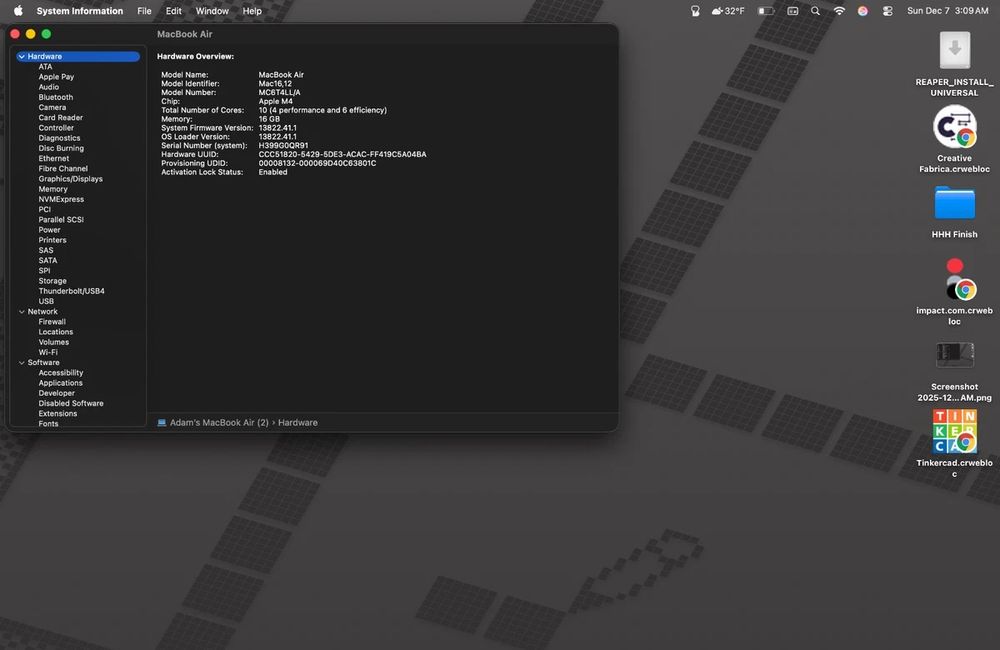Screen dimensions: 1000x650
Task: Select Power in the sidebar
Action: pos(49,230)
